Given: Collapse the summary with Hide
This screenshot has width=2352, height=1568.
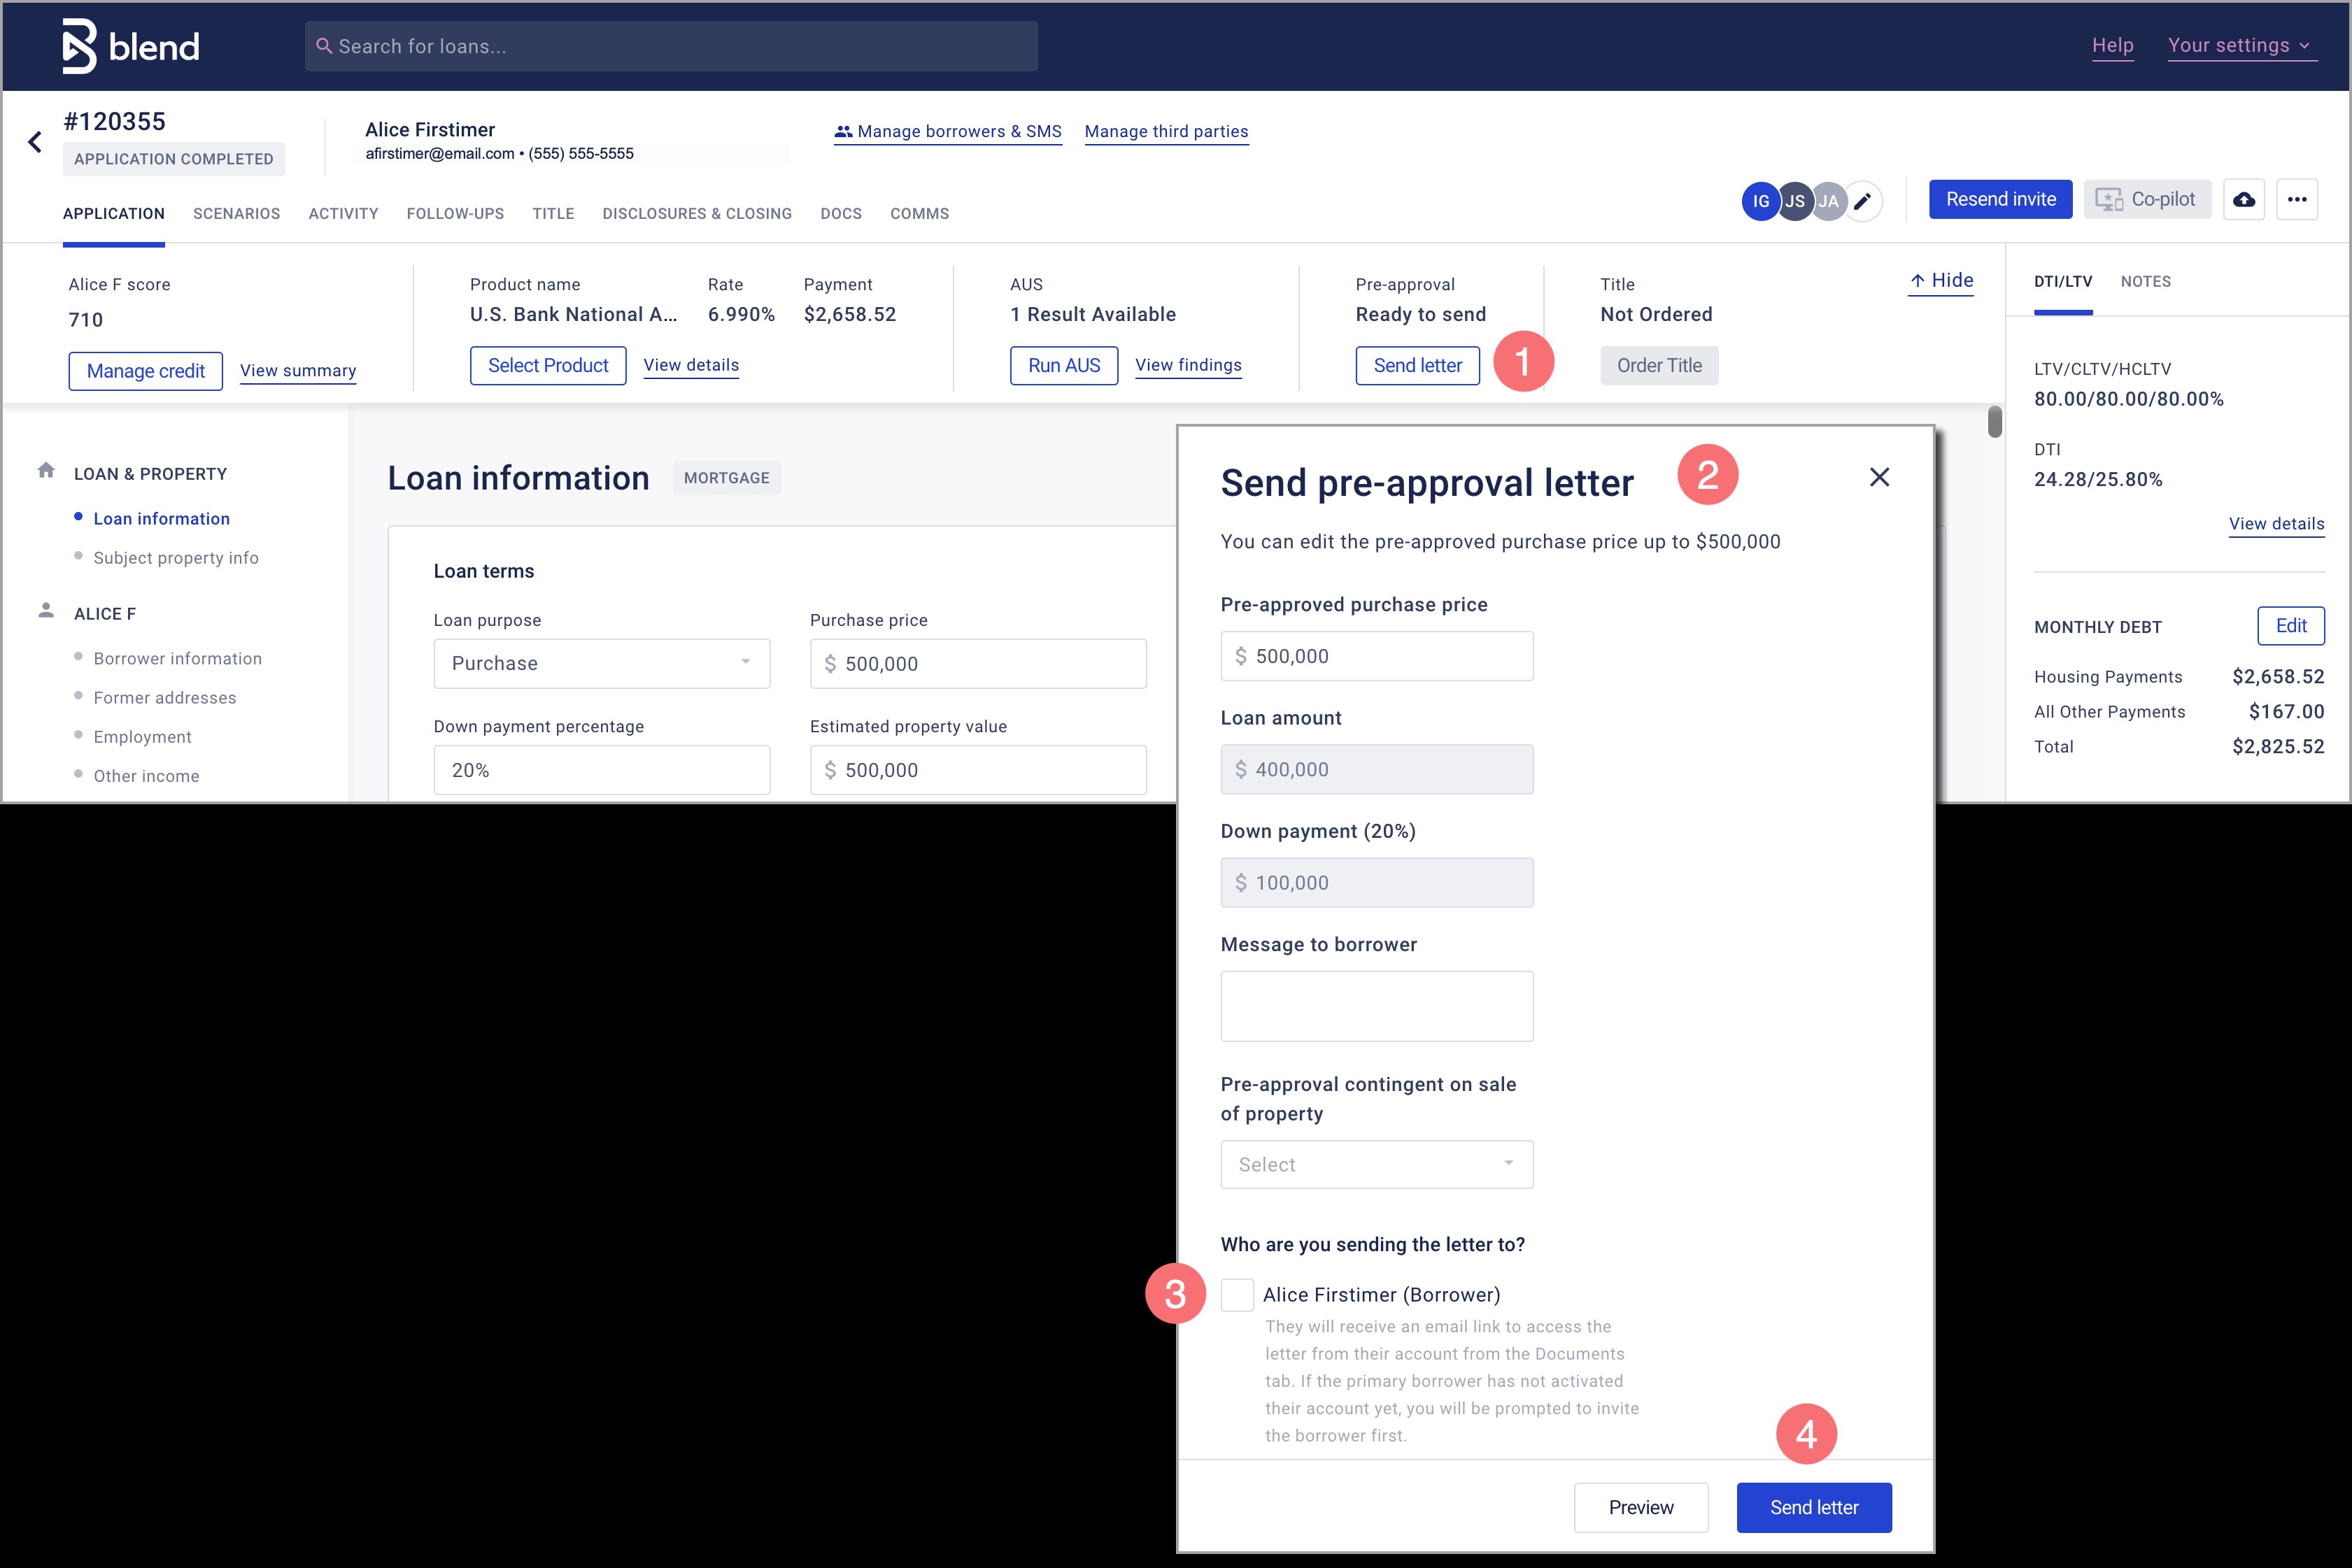Looking at the screenshot, I should point(1941,281).
